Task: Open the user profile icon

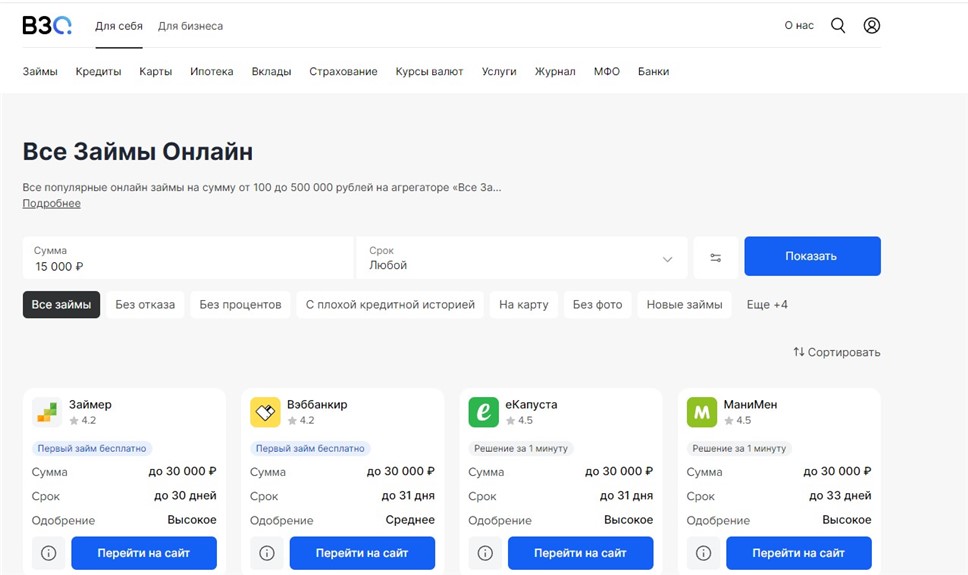Action: click(872, 25)
